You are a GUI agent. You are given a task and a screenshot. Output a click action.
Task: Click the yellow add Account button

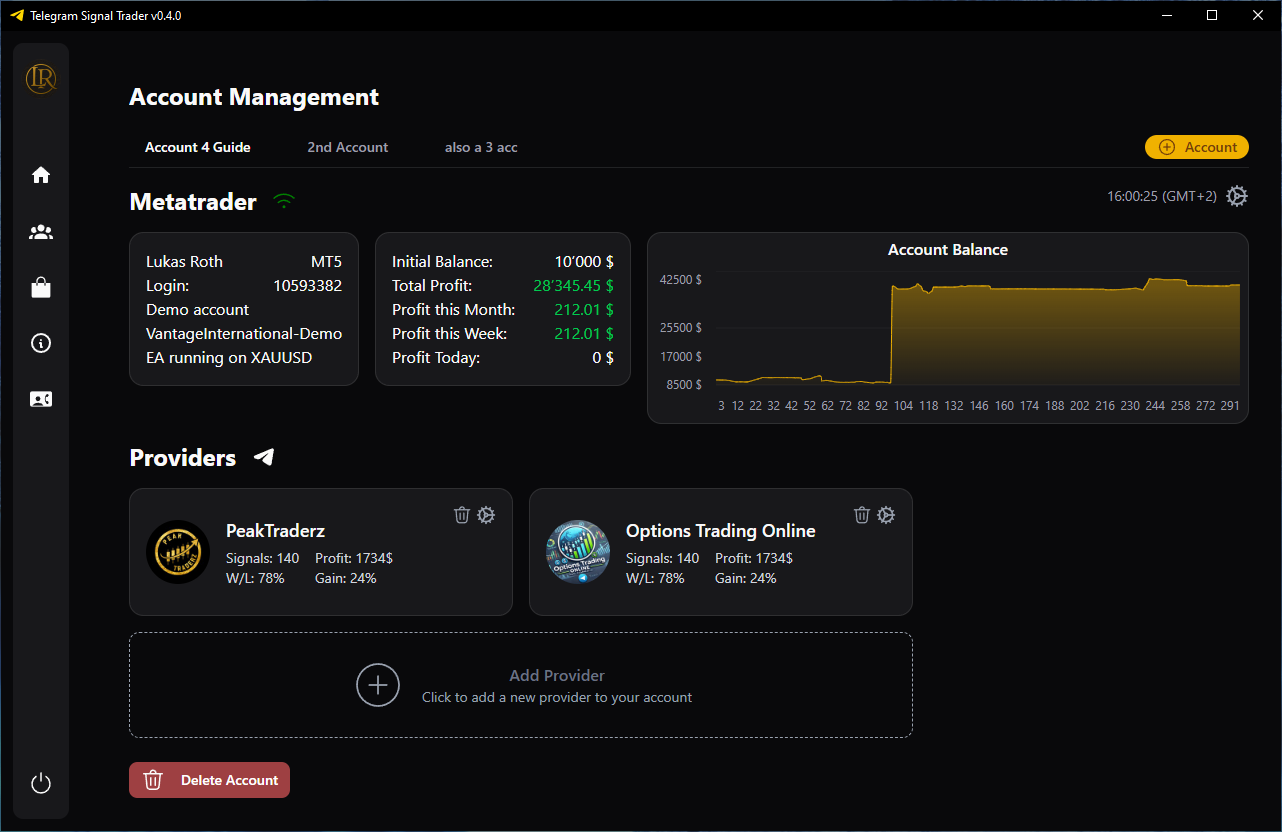tap(1197, 147)
